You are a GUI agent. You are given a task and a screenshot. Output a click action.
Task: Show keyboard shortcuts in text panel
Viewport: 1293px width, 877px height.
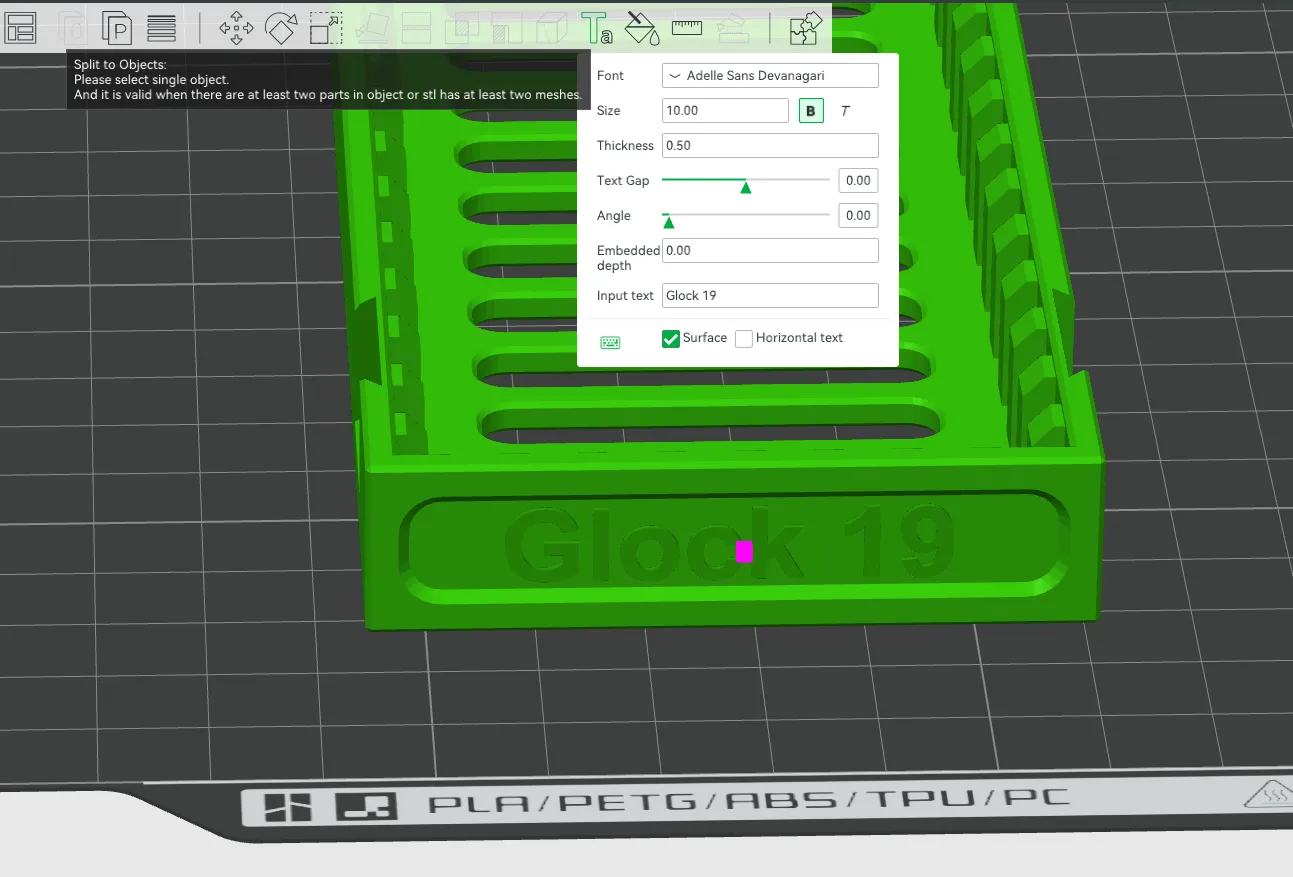point(610,342)
